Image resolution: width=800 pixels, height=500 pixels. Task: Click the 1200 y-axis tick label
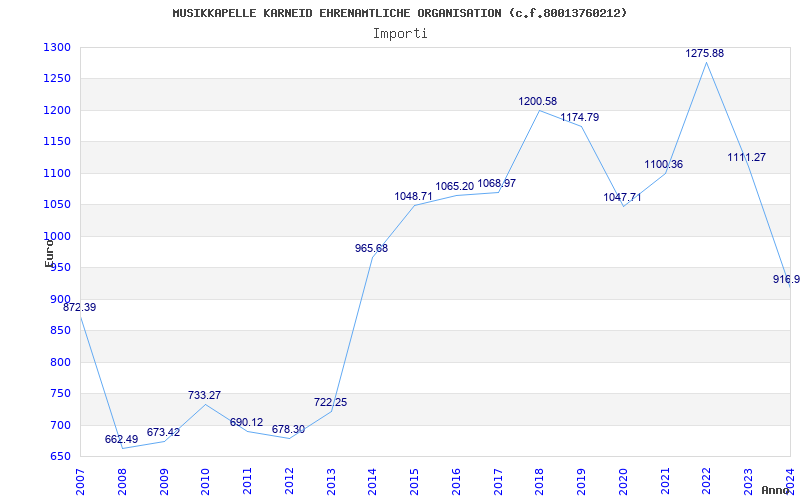tap(57, 110)
